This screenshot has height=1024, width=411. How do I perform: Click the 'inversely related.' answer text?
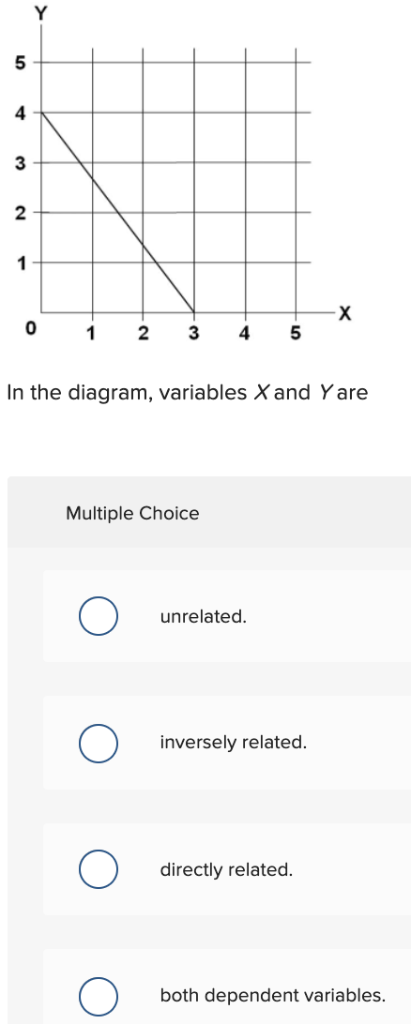(x=234, y=743)
